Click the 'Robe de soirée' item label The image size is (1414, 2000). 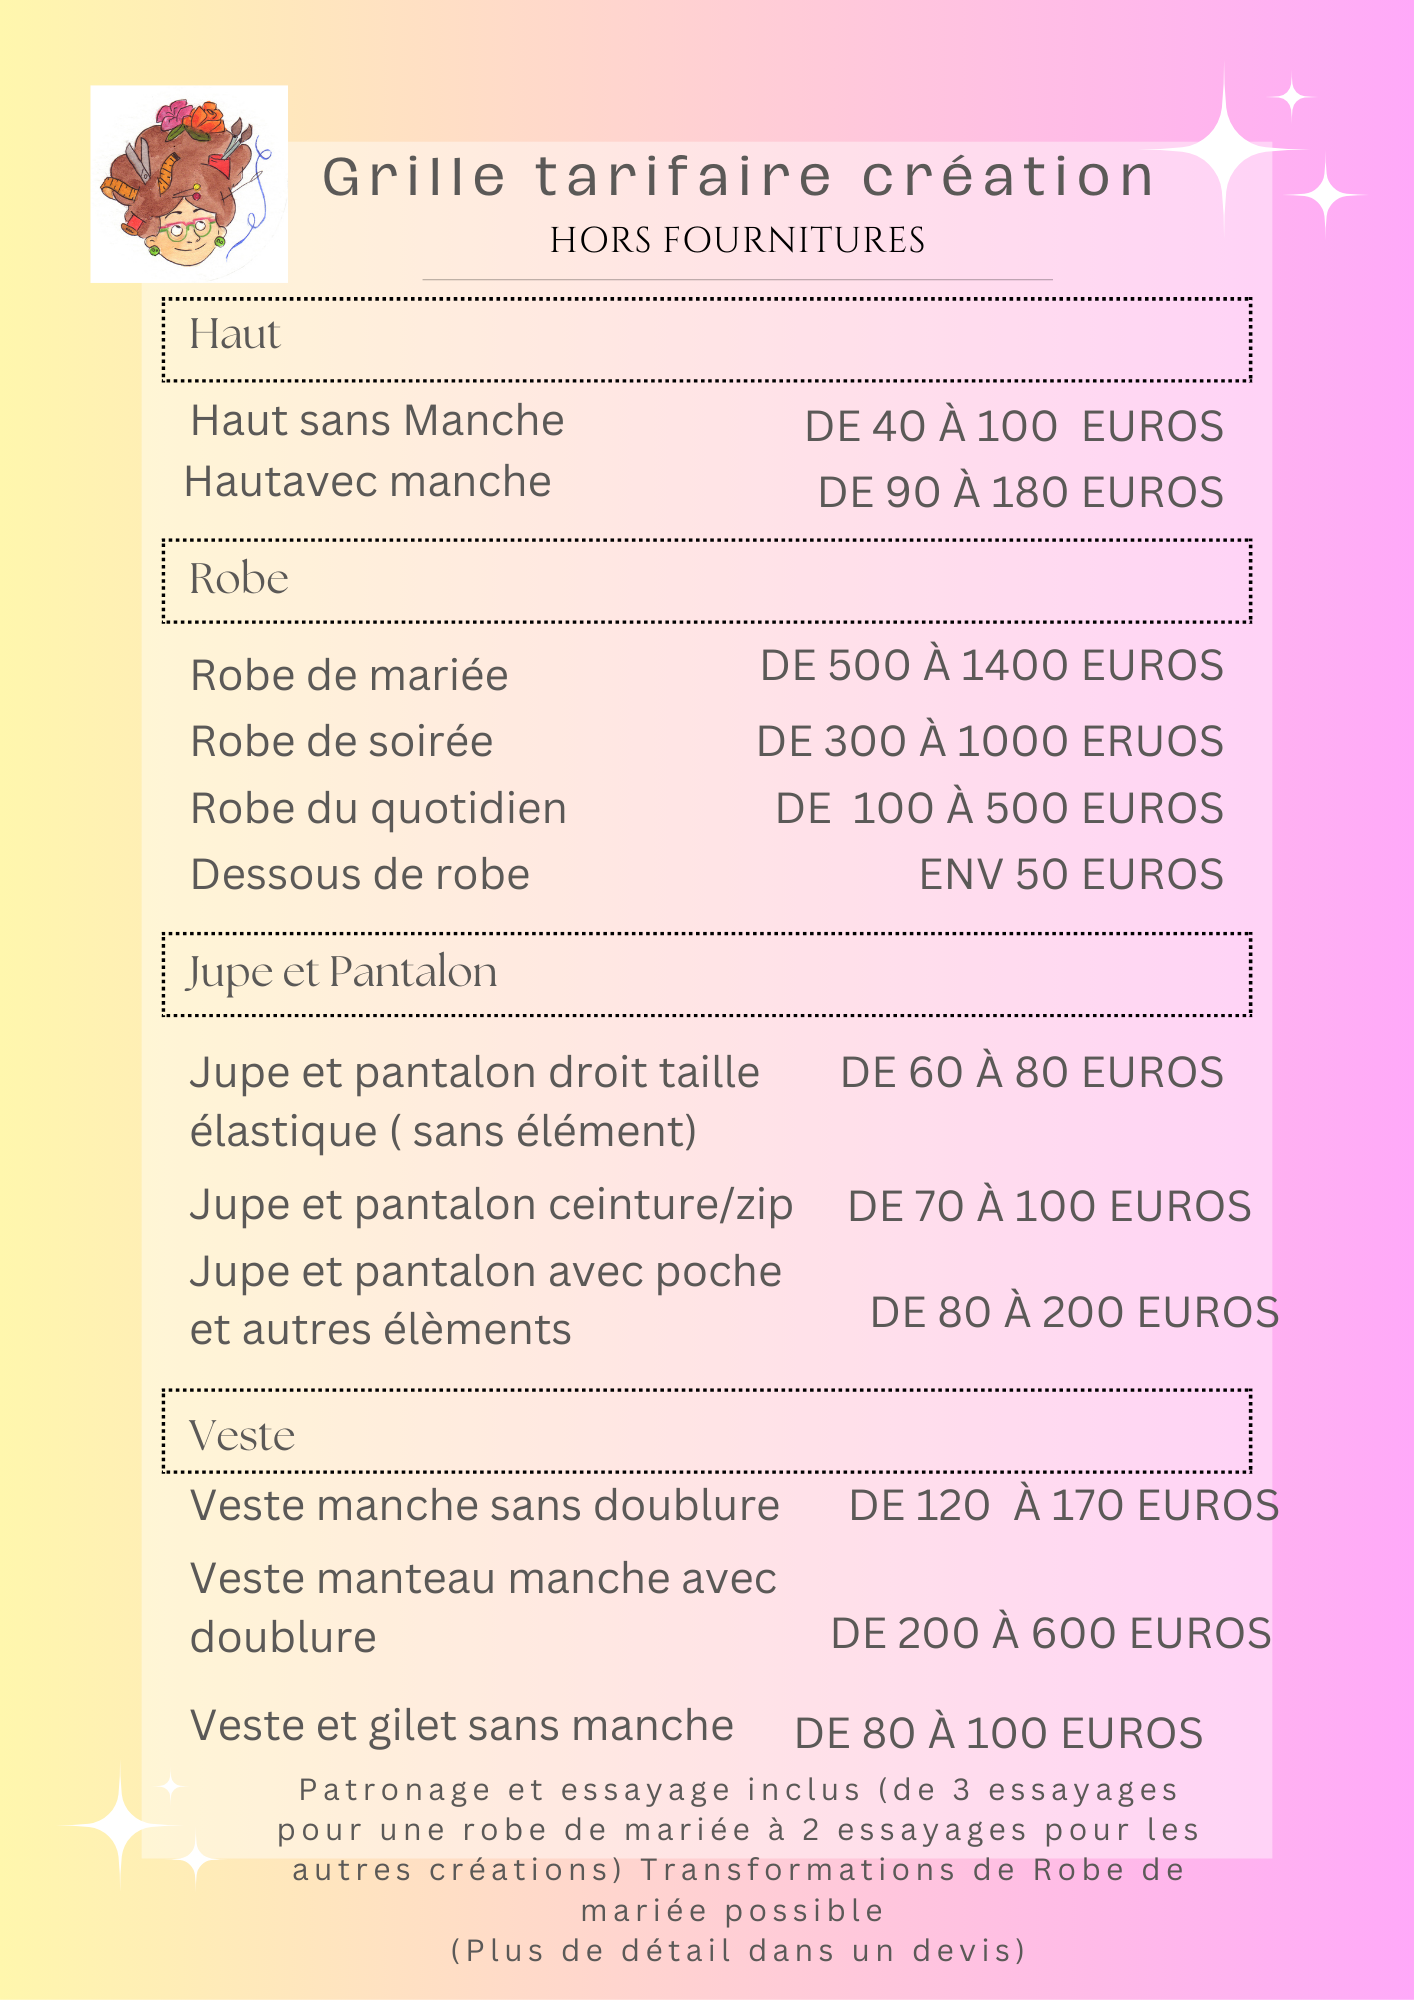[x=341, y=742]
